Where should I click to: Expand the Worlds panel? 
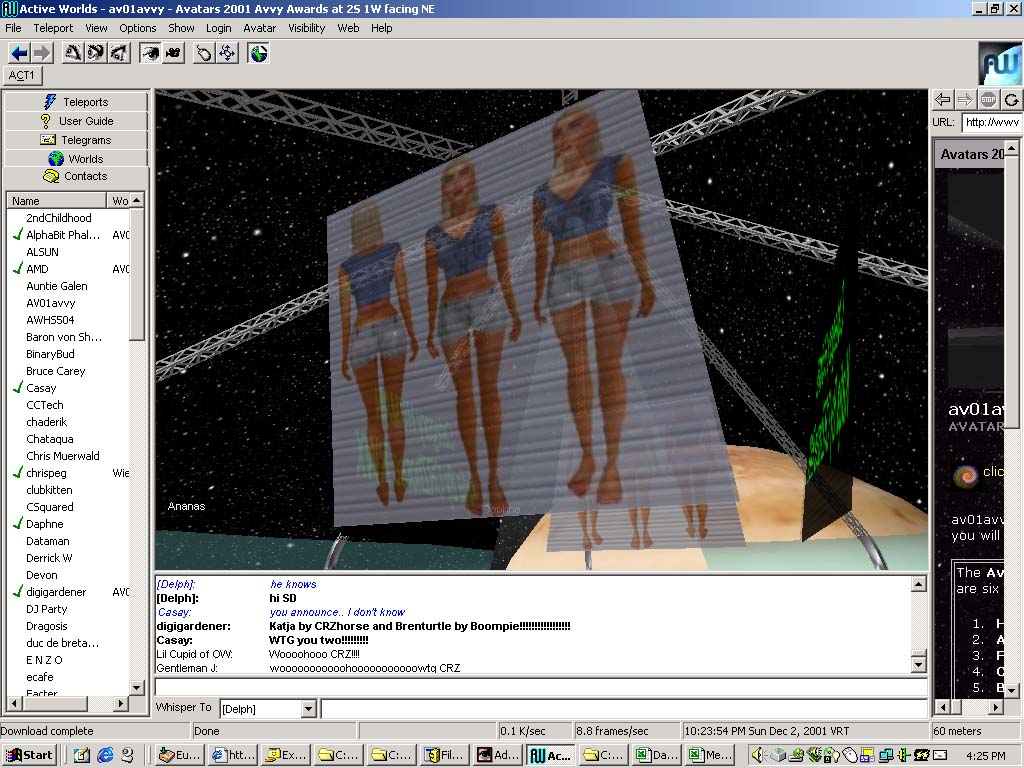76,159
